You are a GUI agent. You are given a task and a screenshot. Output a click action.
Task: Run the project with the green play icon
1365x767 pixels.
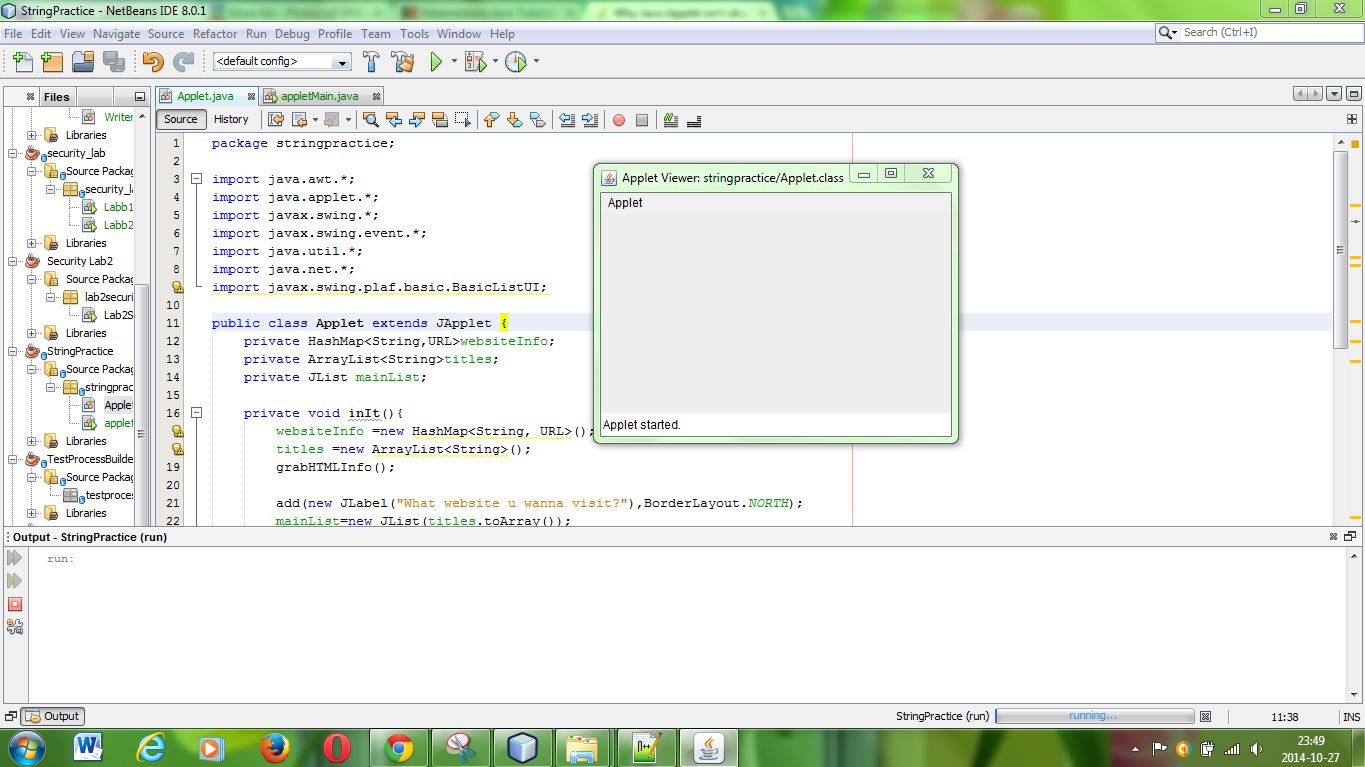point(436,62)
